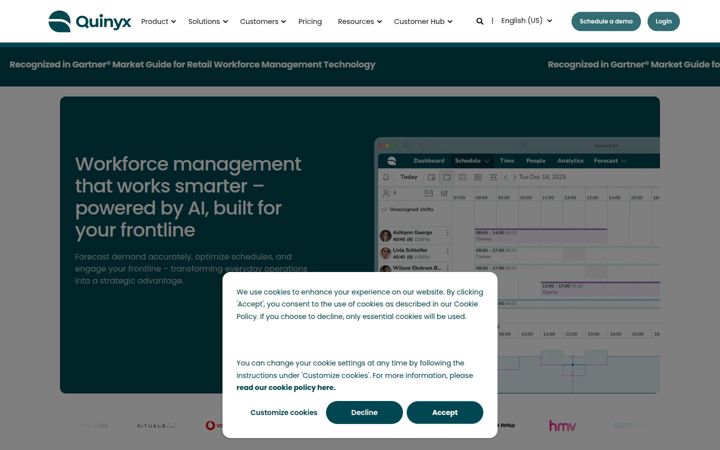
Task: Open the English (US) language selector
Action: [526, 21]
